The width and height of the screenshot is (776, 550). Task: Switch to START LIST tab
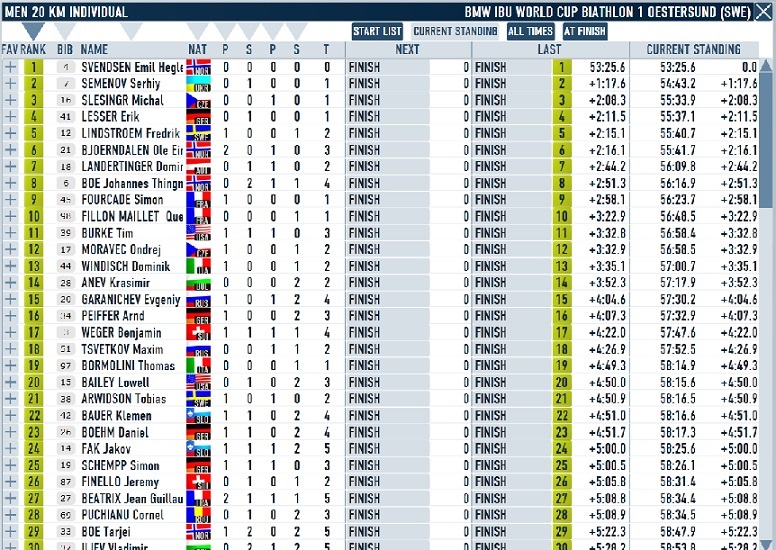click(377, 31)
